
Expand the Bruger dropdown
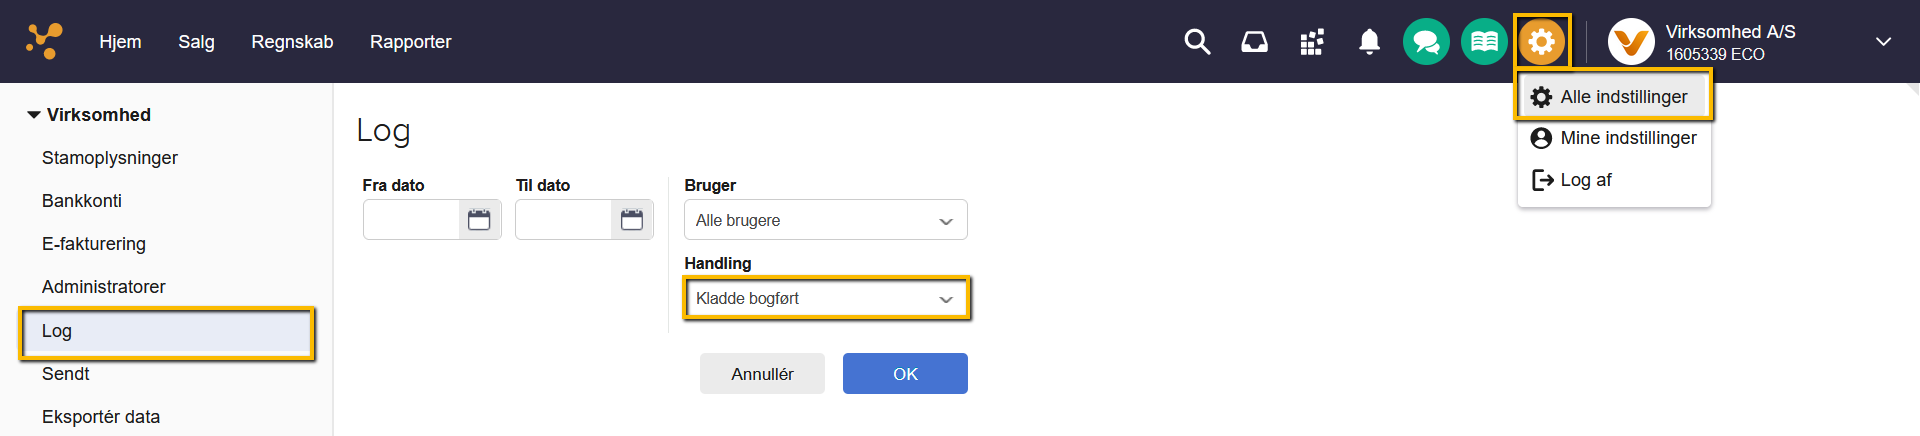coord(825,220)
